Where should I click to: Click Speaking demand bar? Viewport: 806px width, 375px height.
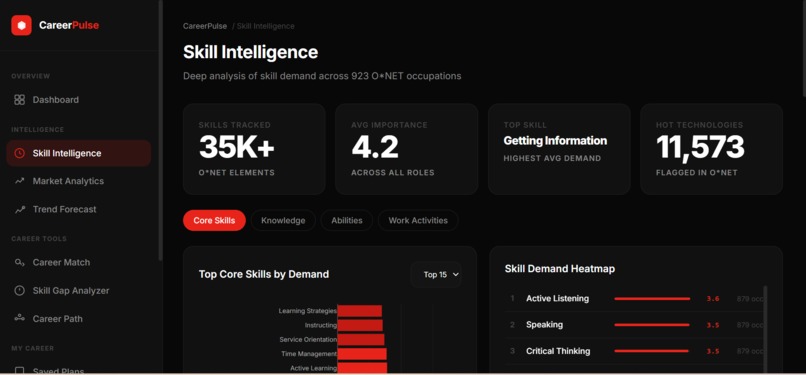coord(652,325)
